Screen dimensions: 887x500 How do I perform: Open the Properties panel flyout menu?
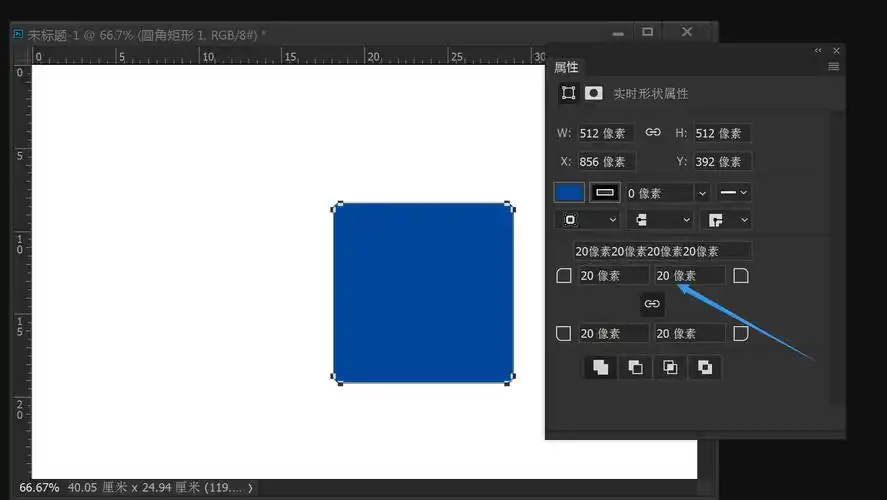coord(833,67)
